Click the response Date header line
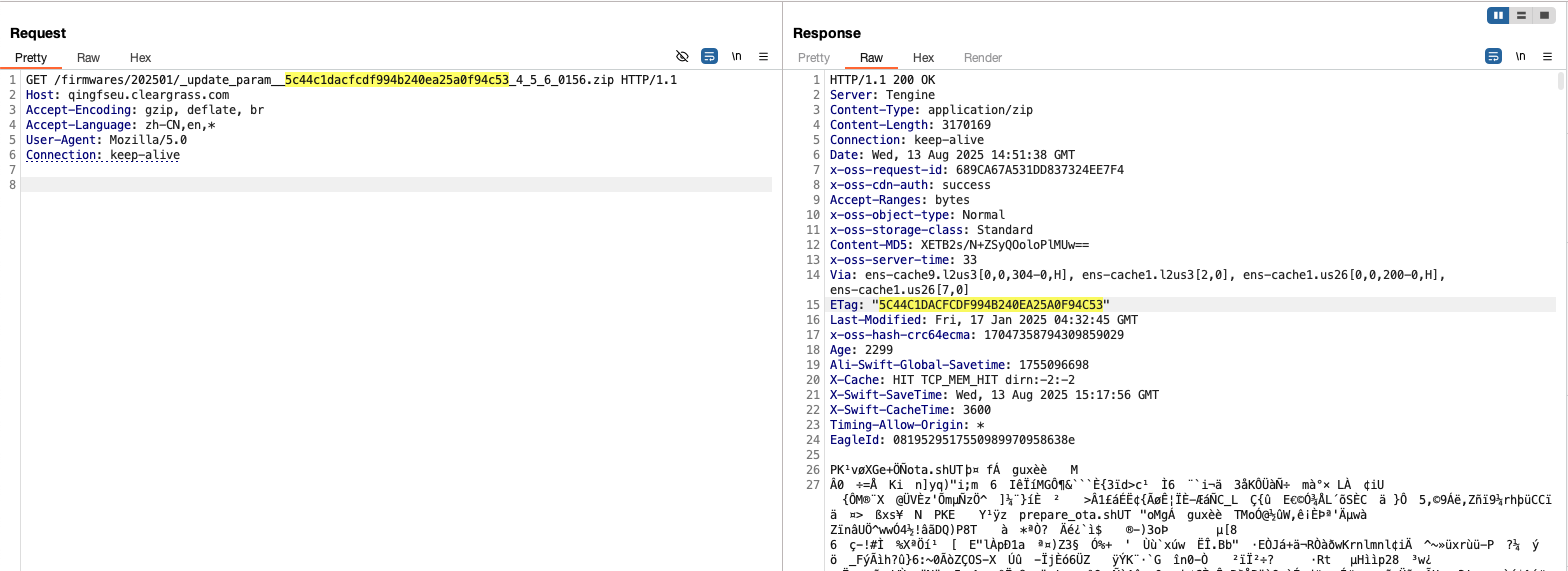Viewport: 1568px width, 571px height. pos(952,155)
